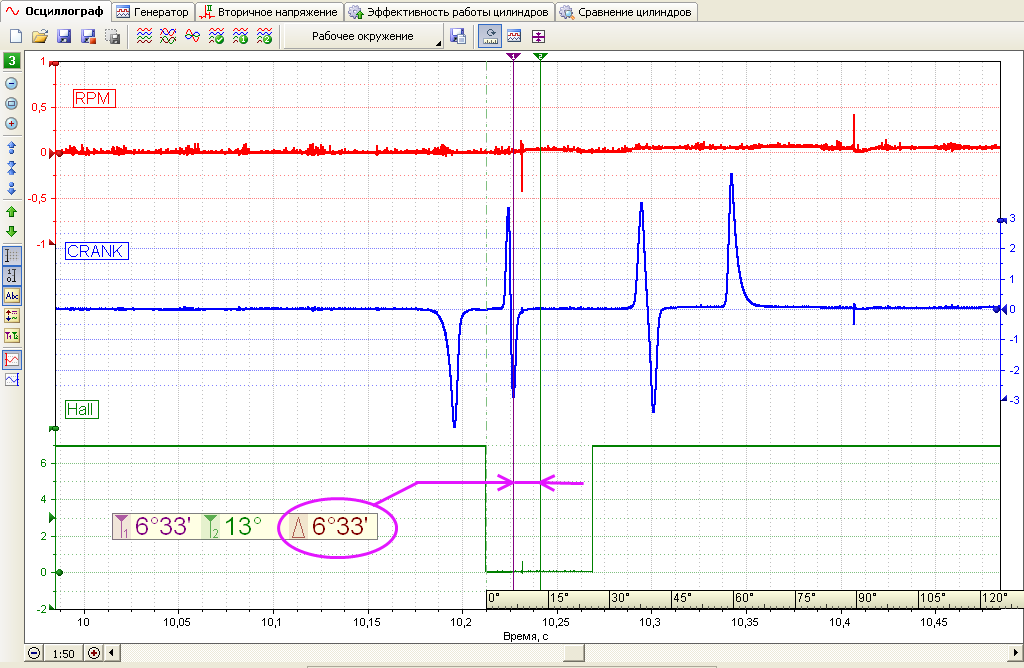Screen dimensions: 1024x668
Task: Open the Рабочее окружение dropdown
Action: [363, 37]
